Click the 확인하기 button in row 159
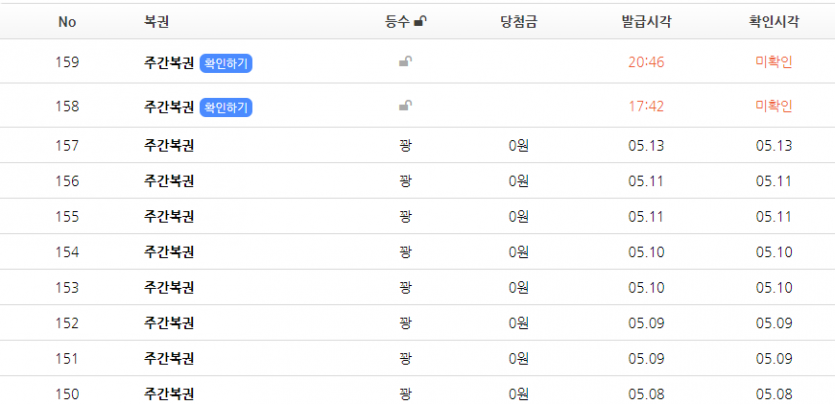The height and width of the screenshot is (405, 835). click(x=226, y=63)
